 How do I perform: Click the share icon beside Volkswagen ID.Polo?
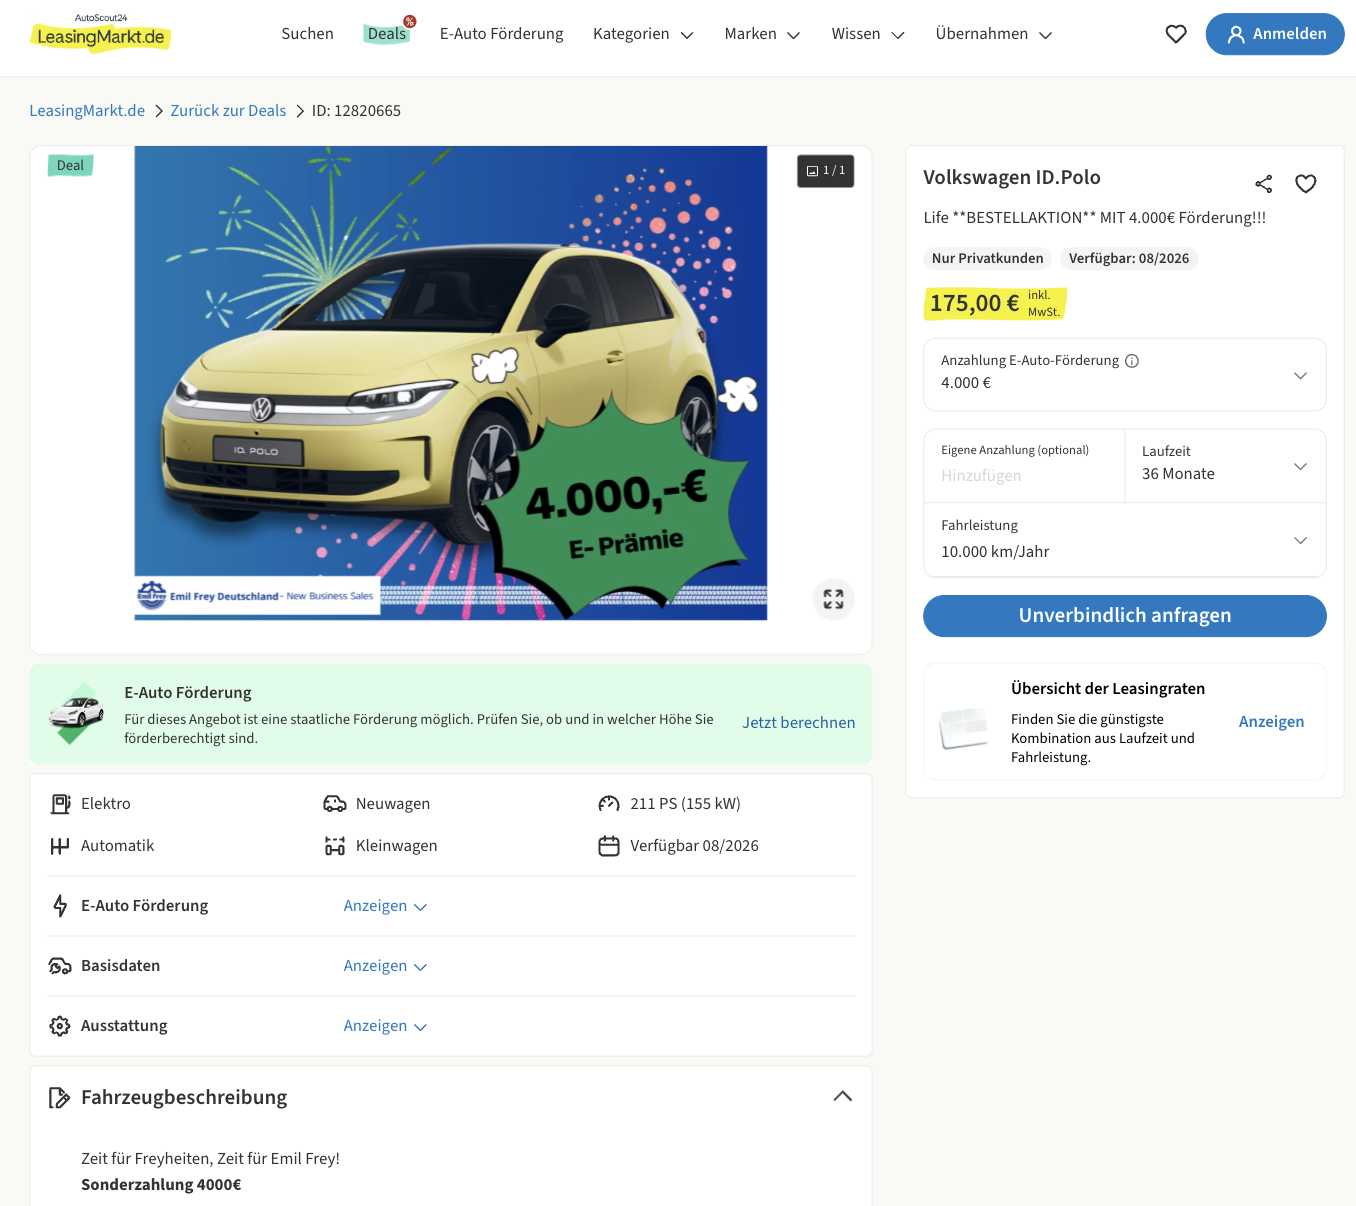tap(1263, 184)
